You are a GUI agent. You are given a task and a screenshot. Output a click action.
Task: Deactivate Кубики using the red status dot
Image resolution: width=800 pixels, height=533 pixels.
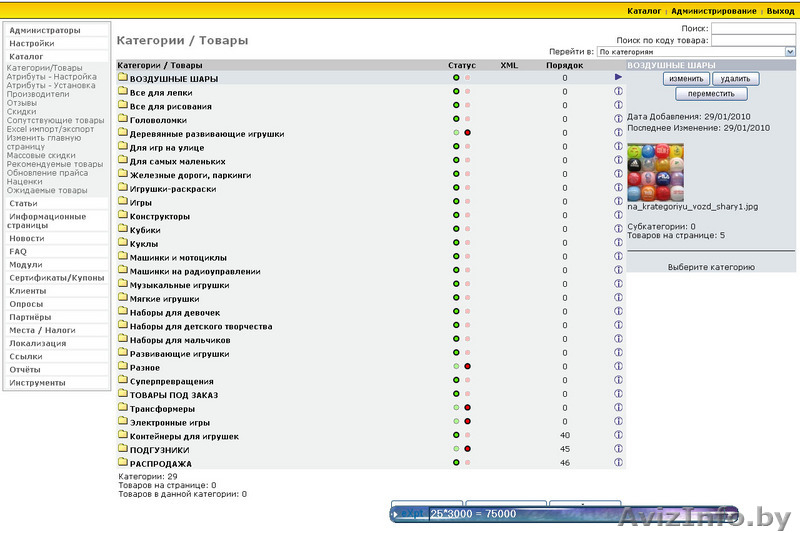pos(467,229)
